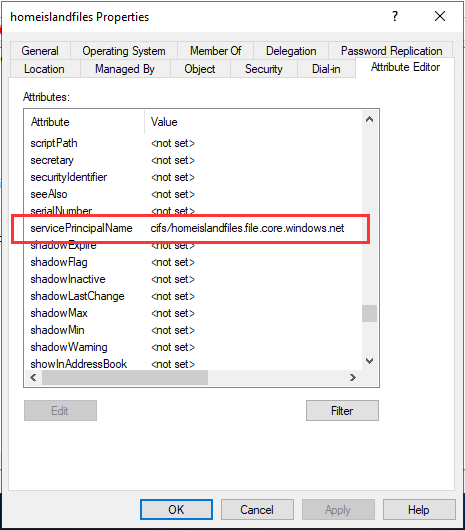Open the Managed By tab
465x530 pixels.
(125, 69)
